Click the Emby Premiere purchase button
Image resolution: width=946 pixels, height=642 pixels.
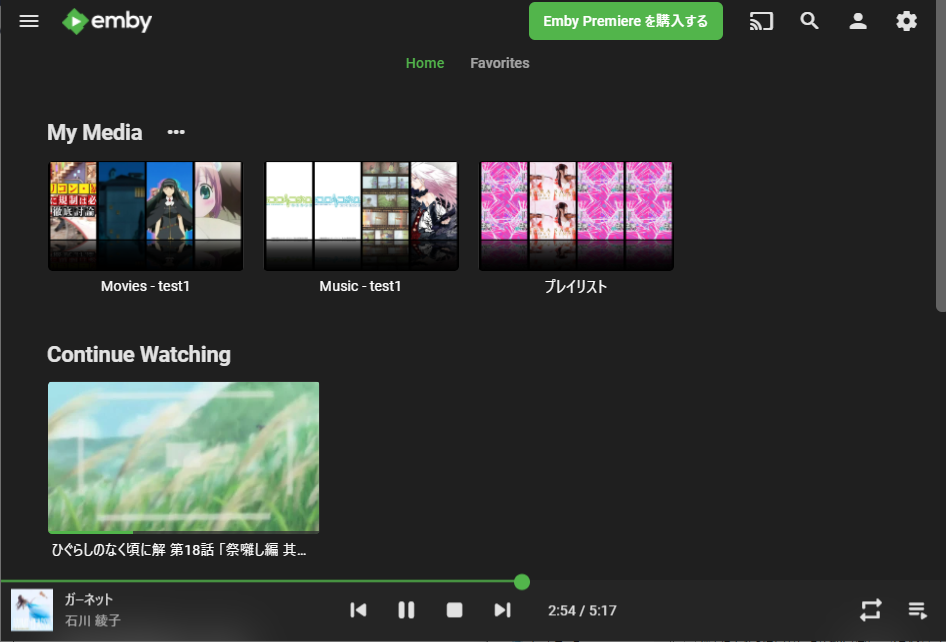625,20
